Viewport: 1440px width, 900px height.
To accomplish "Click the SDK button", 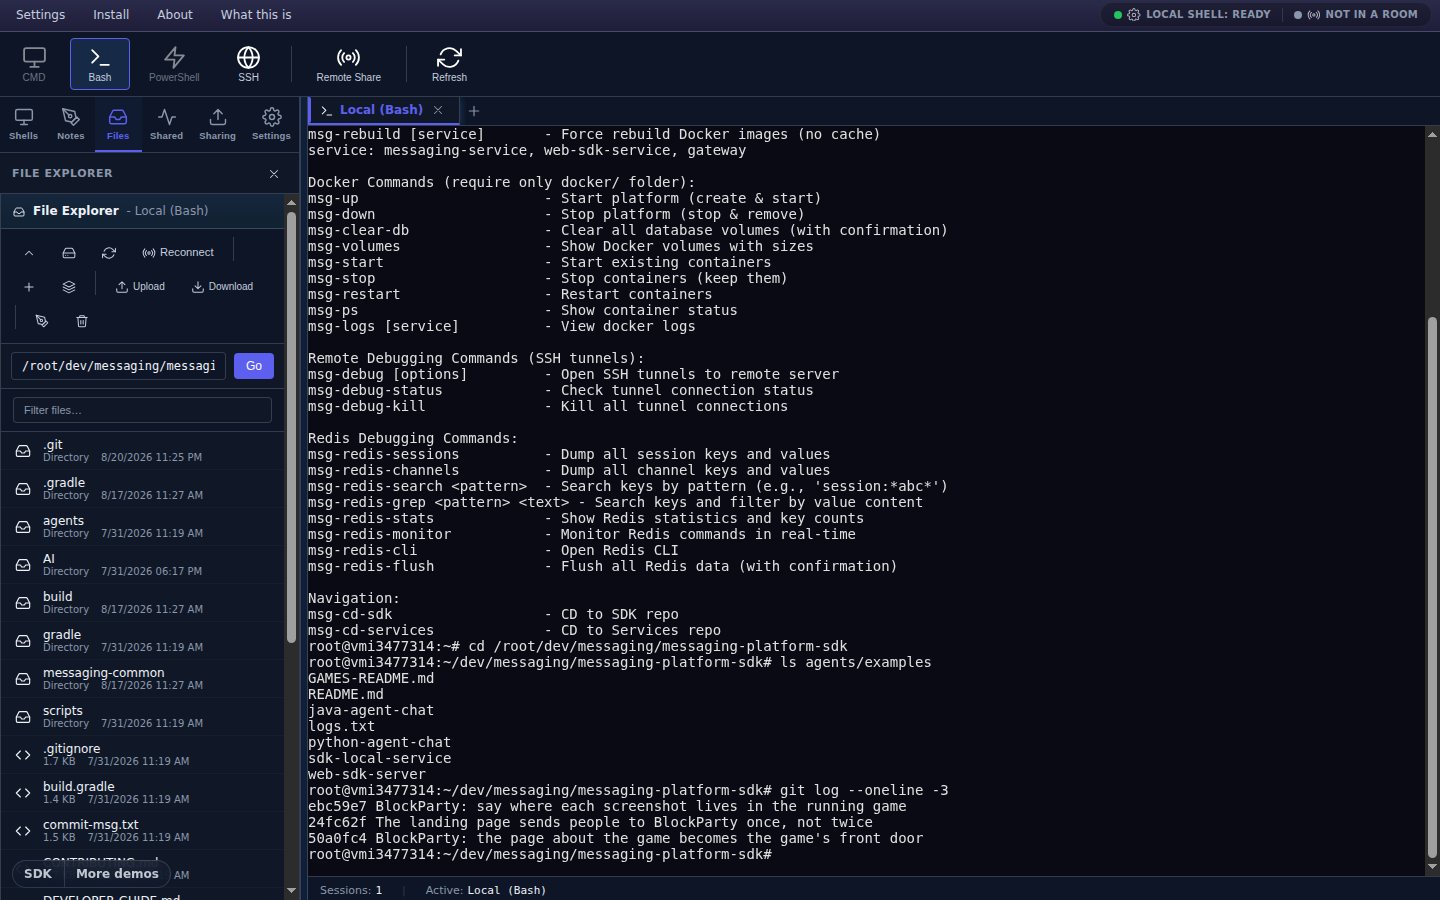I will (x=38, y=874).
